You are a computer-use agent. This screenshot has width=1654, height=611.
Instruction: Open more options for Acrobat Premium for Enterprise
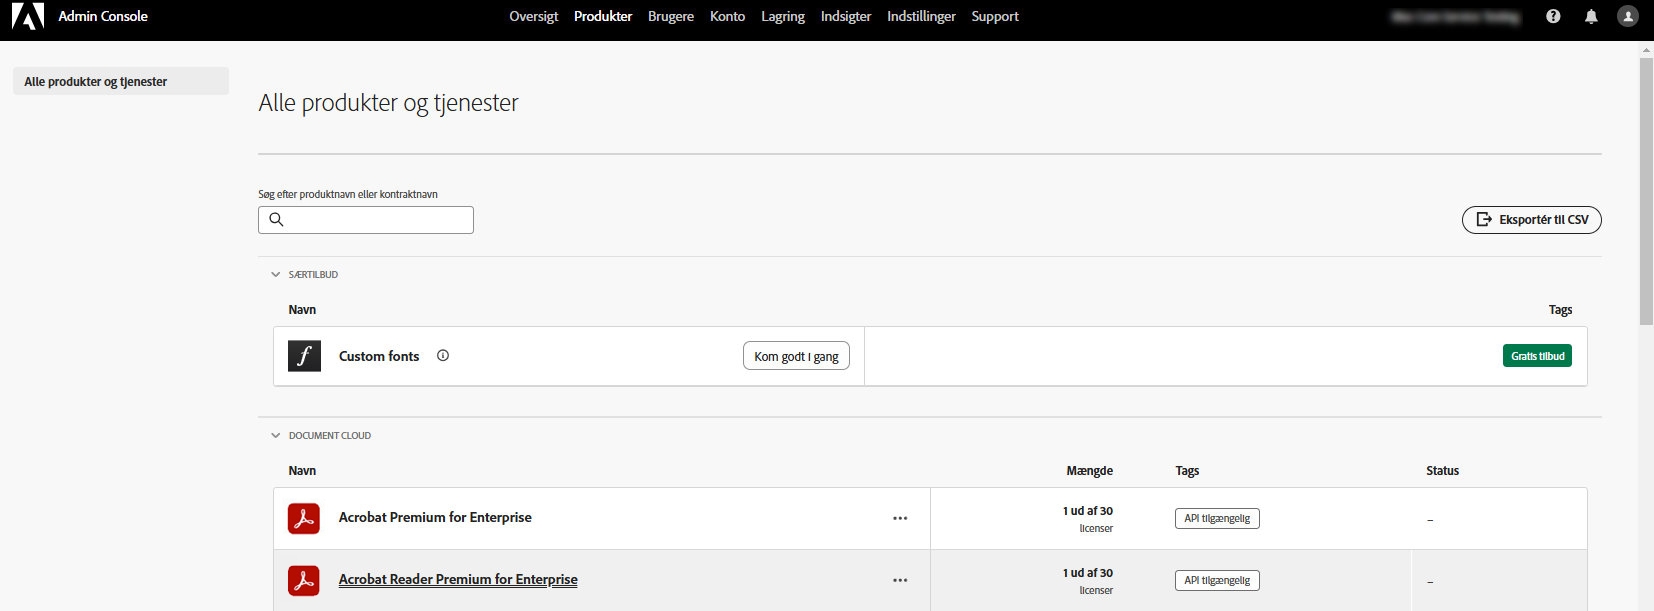(900, 518)
